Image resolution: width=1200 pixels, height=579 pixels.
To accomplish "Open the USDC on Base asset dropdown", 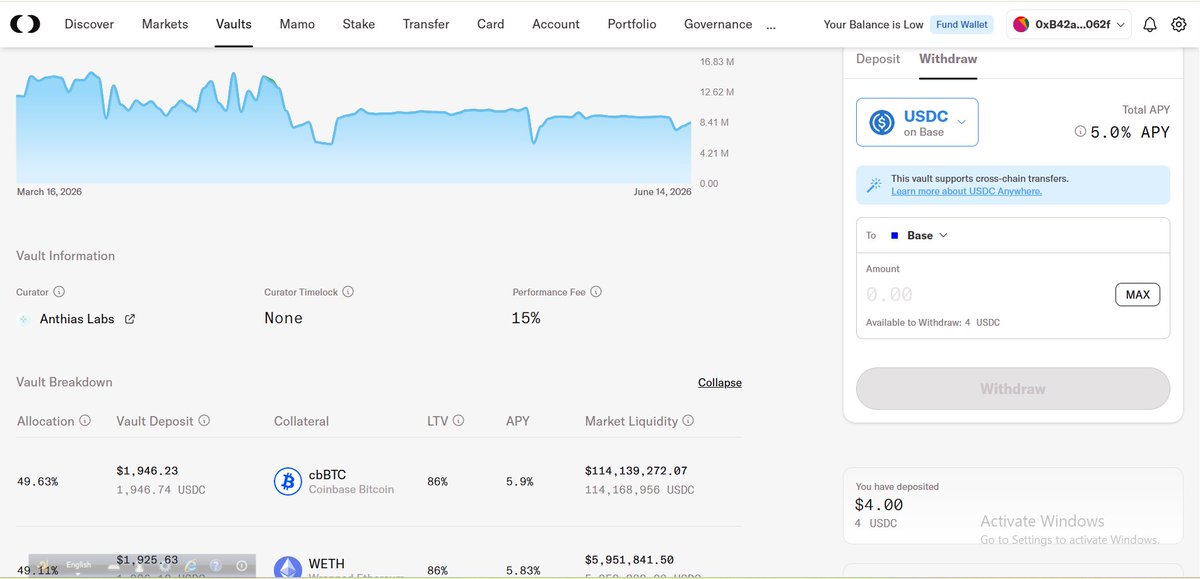I will pos(917,122).
